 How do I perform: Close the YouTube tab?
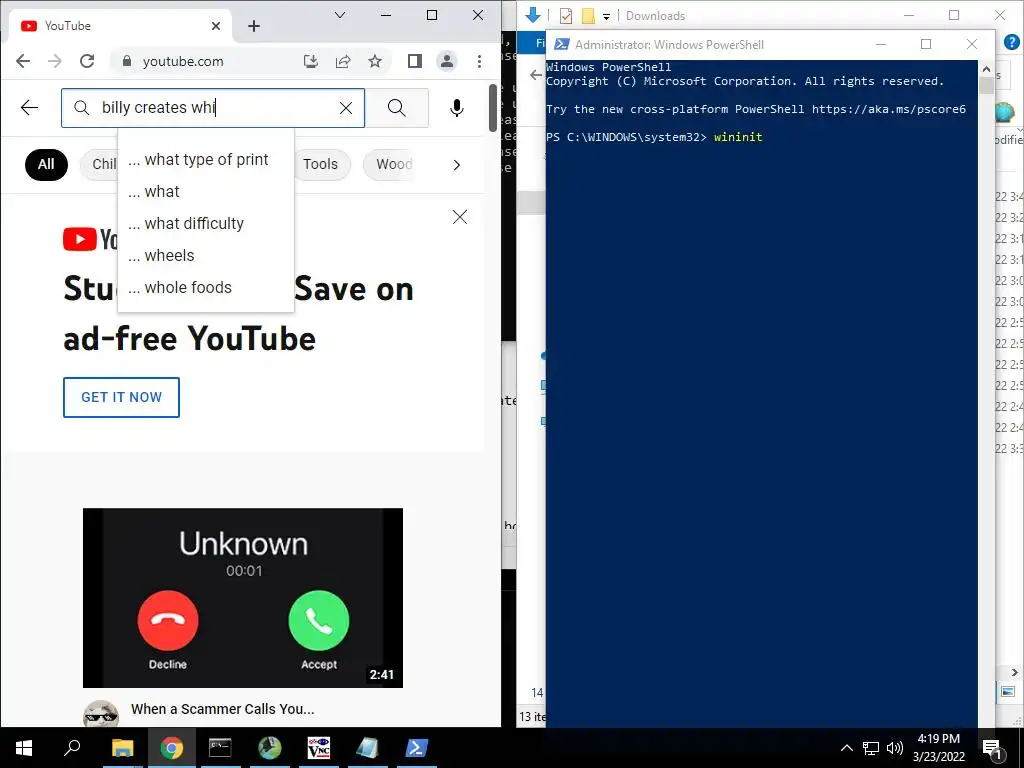216,26
